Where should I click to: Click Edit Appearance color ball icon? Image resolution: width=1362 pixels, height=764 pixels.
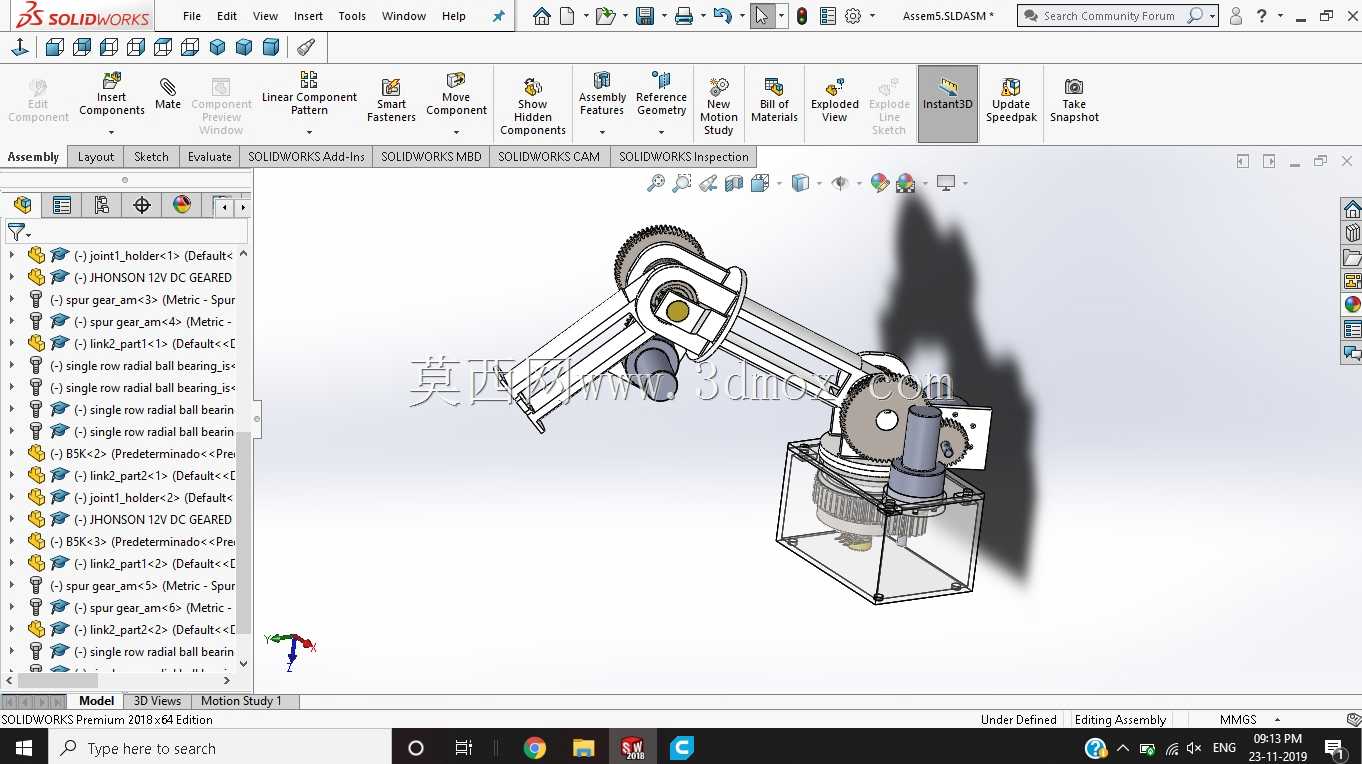[x=880, y=183]
